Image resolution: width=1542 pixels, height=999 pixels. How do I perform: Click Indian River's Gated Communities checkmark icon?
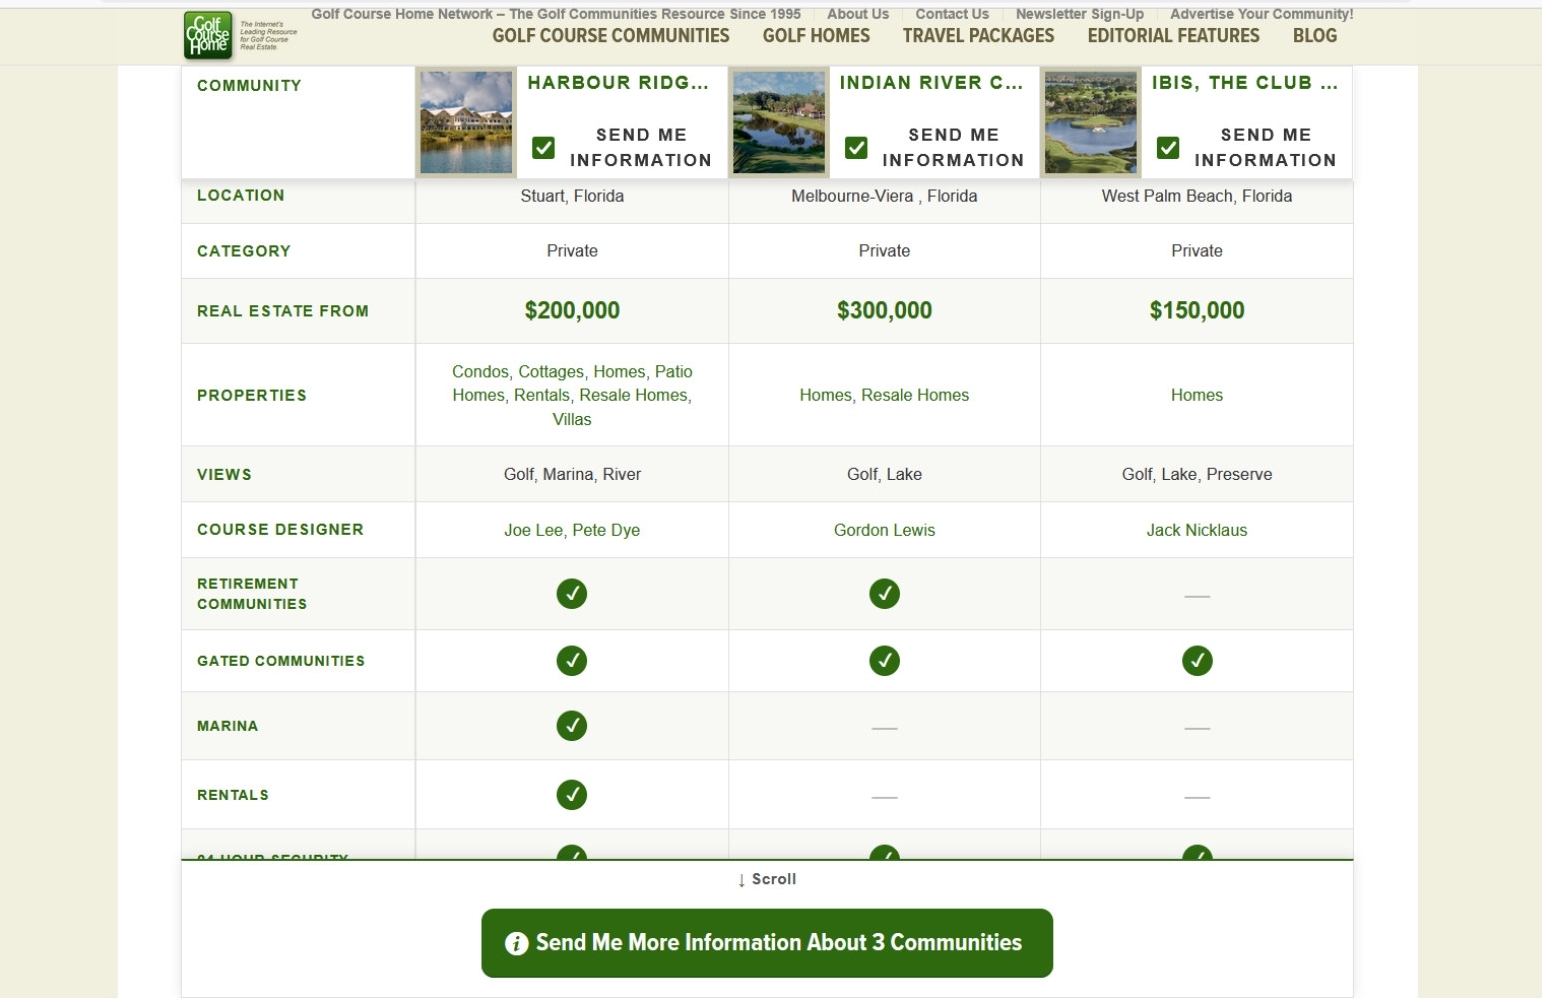pyautogui.click(x=884, y=660)
